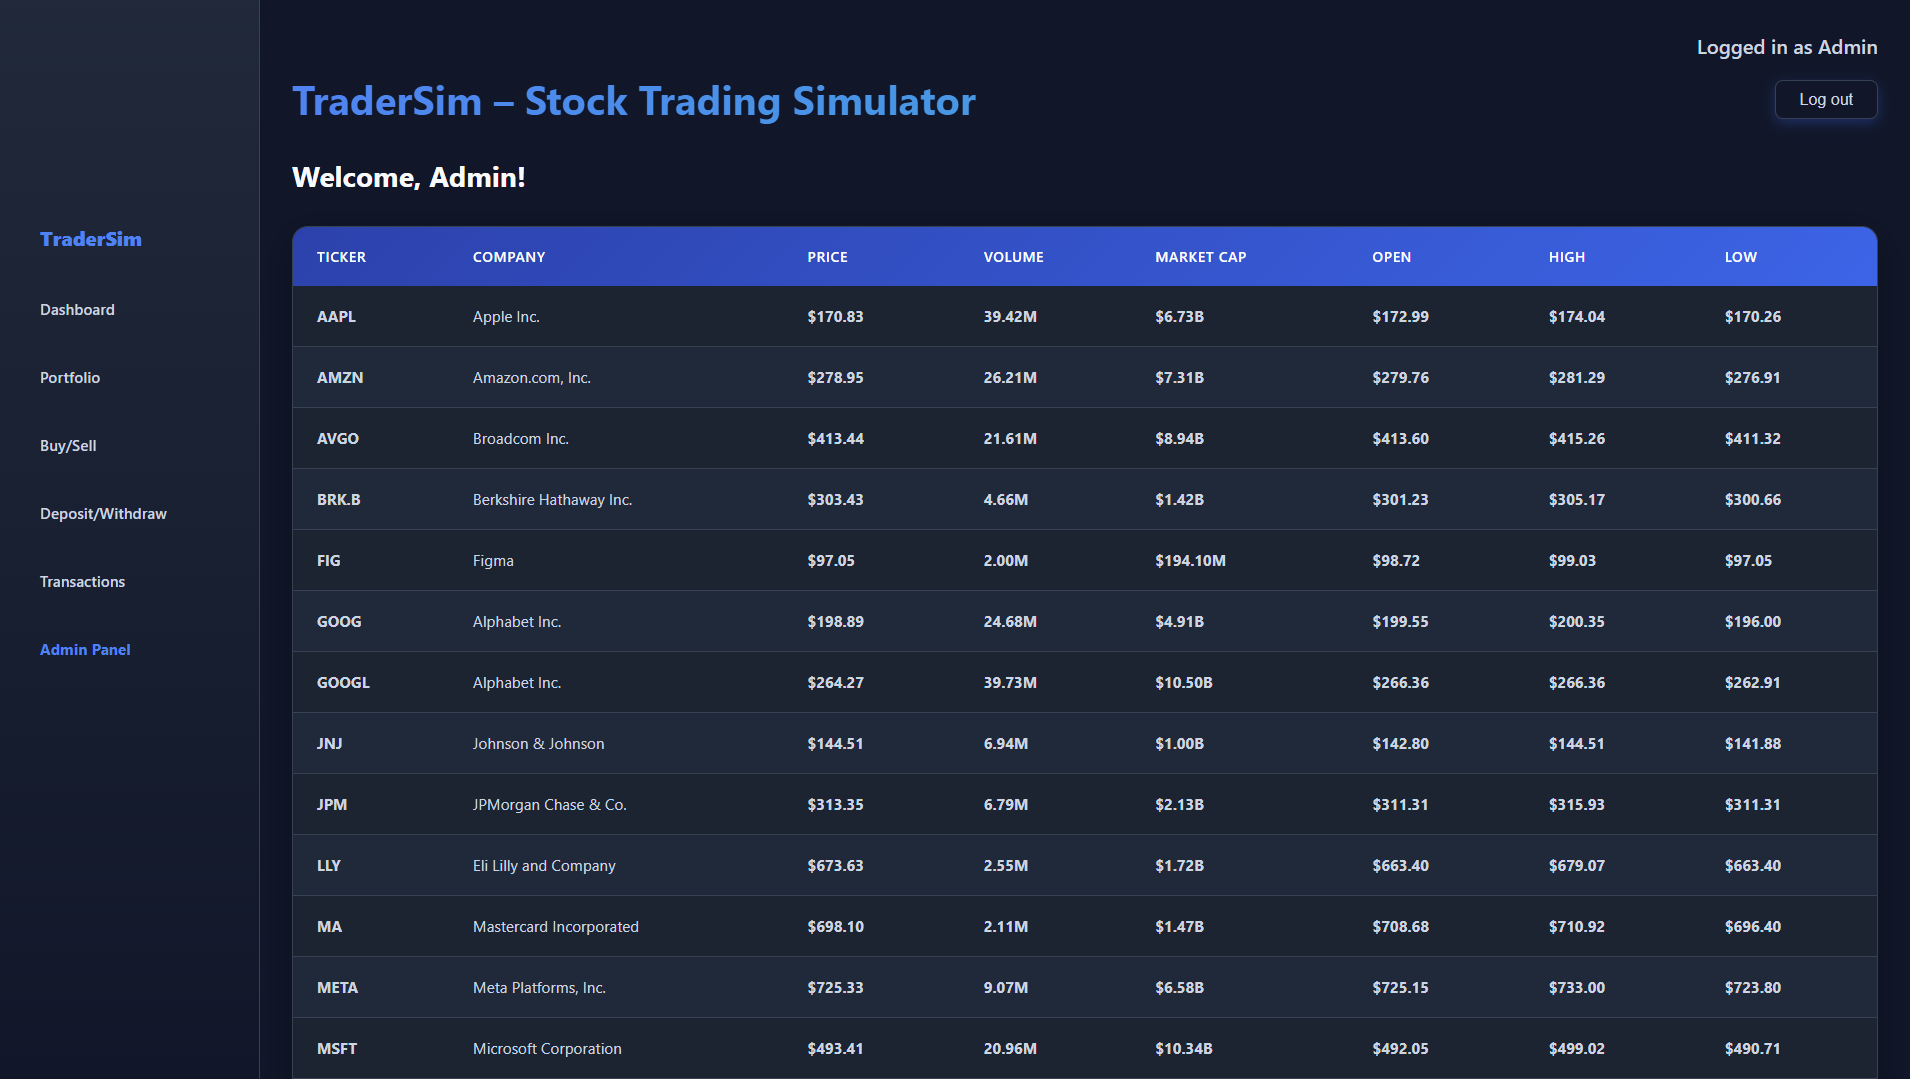Navigate to Deposit/Withdraw
Screen dimensions: 1910x1079
pos(103,514)
